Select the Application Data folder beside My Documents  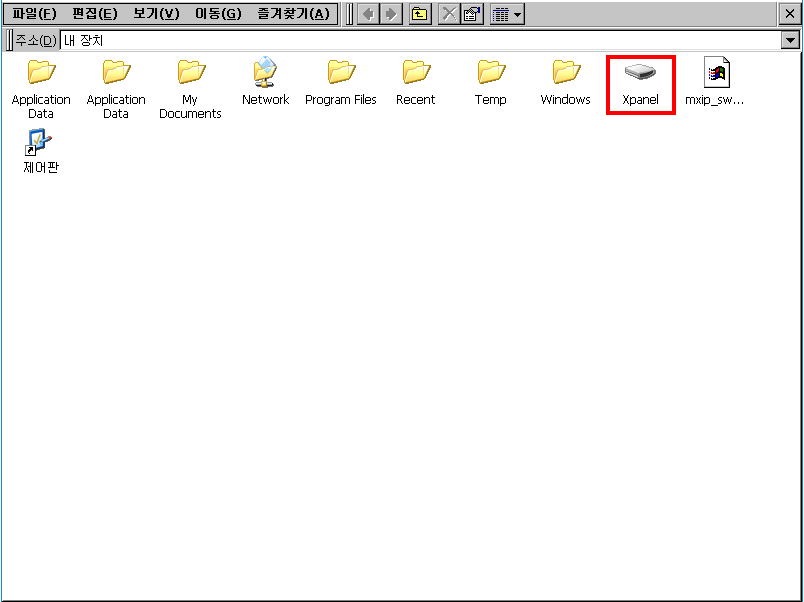pos(116,89)
